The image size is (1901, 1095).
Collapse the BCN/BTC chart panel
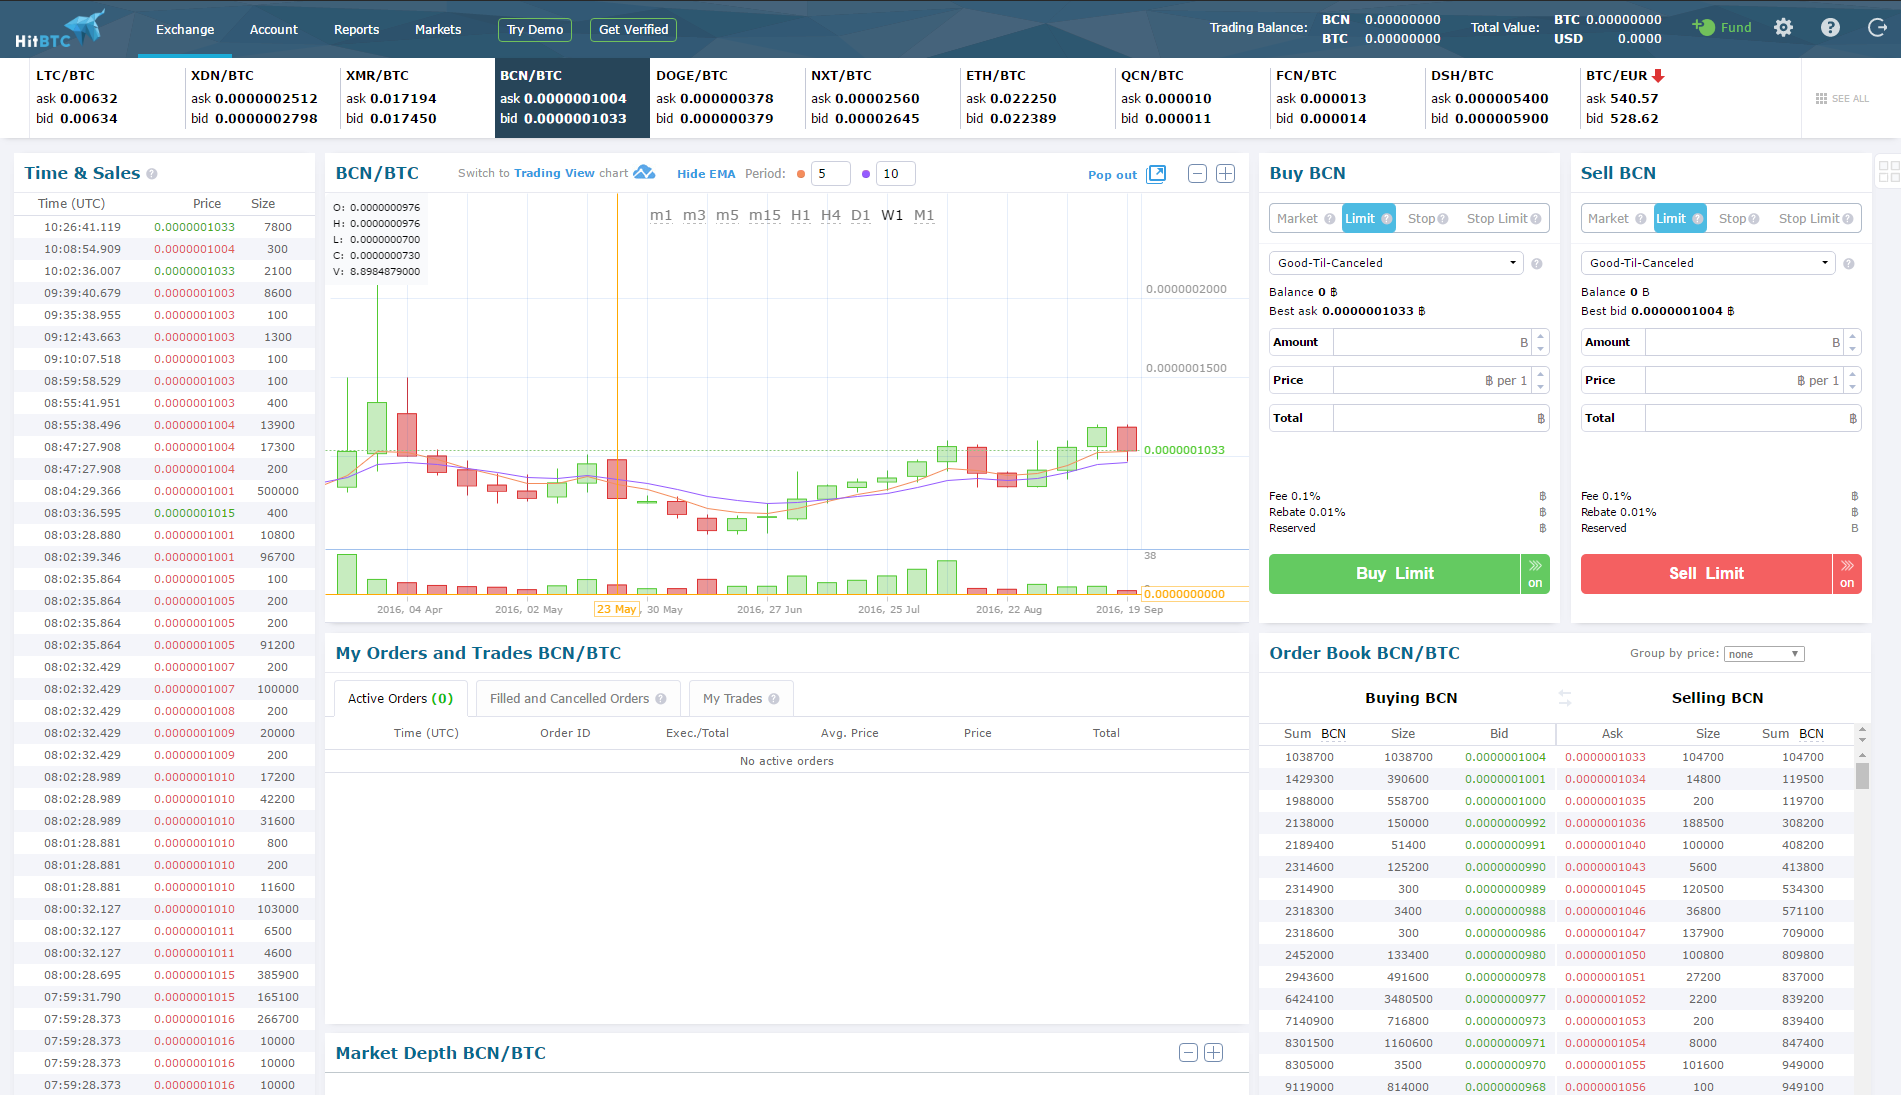coord(1197,174)
